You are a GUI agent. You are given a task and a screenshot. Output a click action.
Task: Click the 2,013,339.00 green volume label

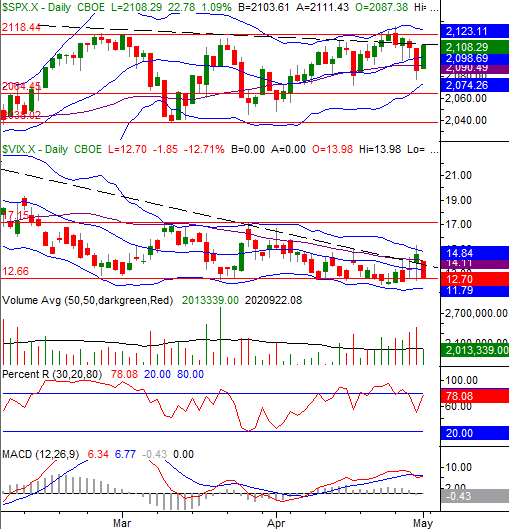click(x=475, y=350)
